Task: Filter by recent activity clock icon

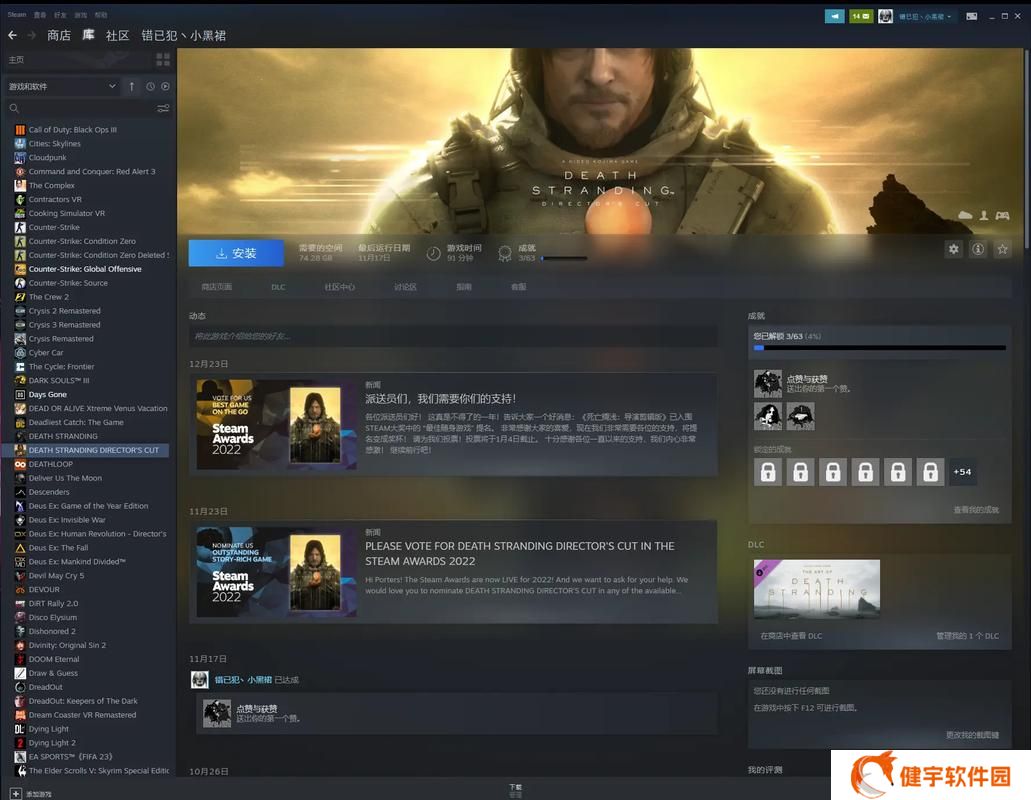Action: click(151, 86)
